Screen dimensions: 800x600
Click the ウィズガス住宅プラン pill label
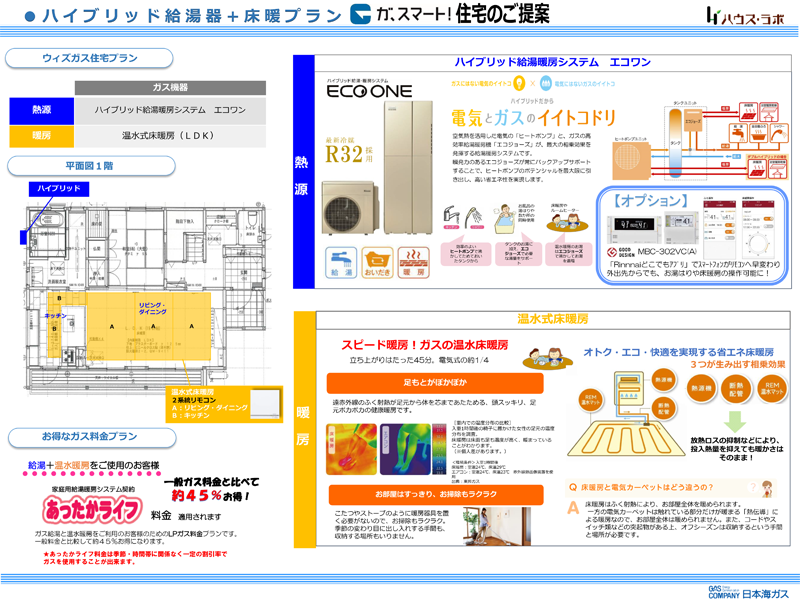click(x=89, y=58)
